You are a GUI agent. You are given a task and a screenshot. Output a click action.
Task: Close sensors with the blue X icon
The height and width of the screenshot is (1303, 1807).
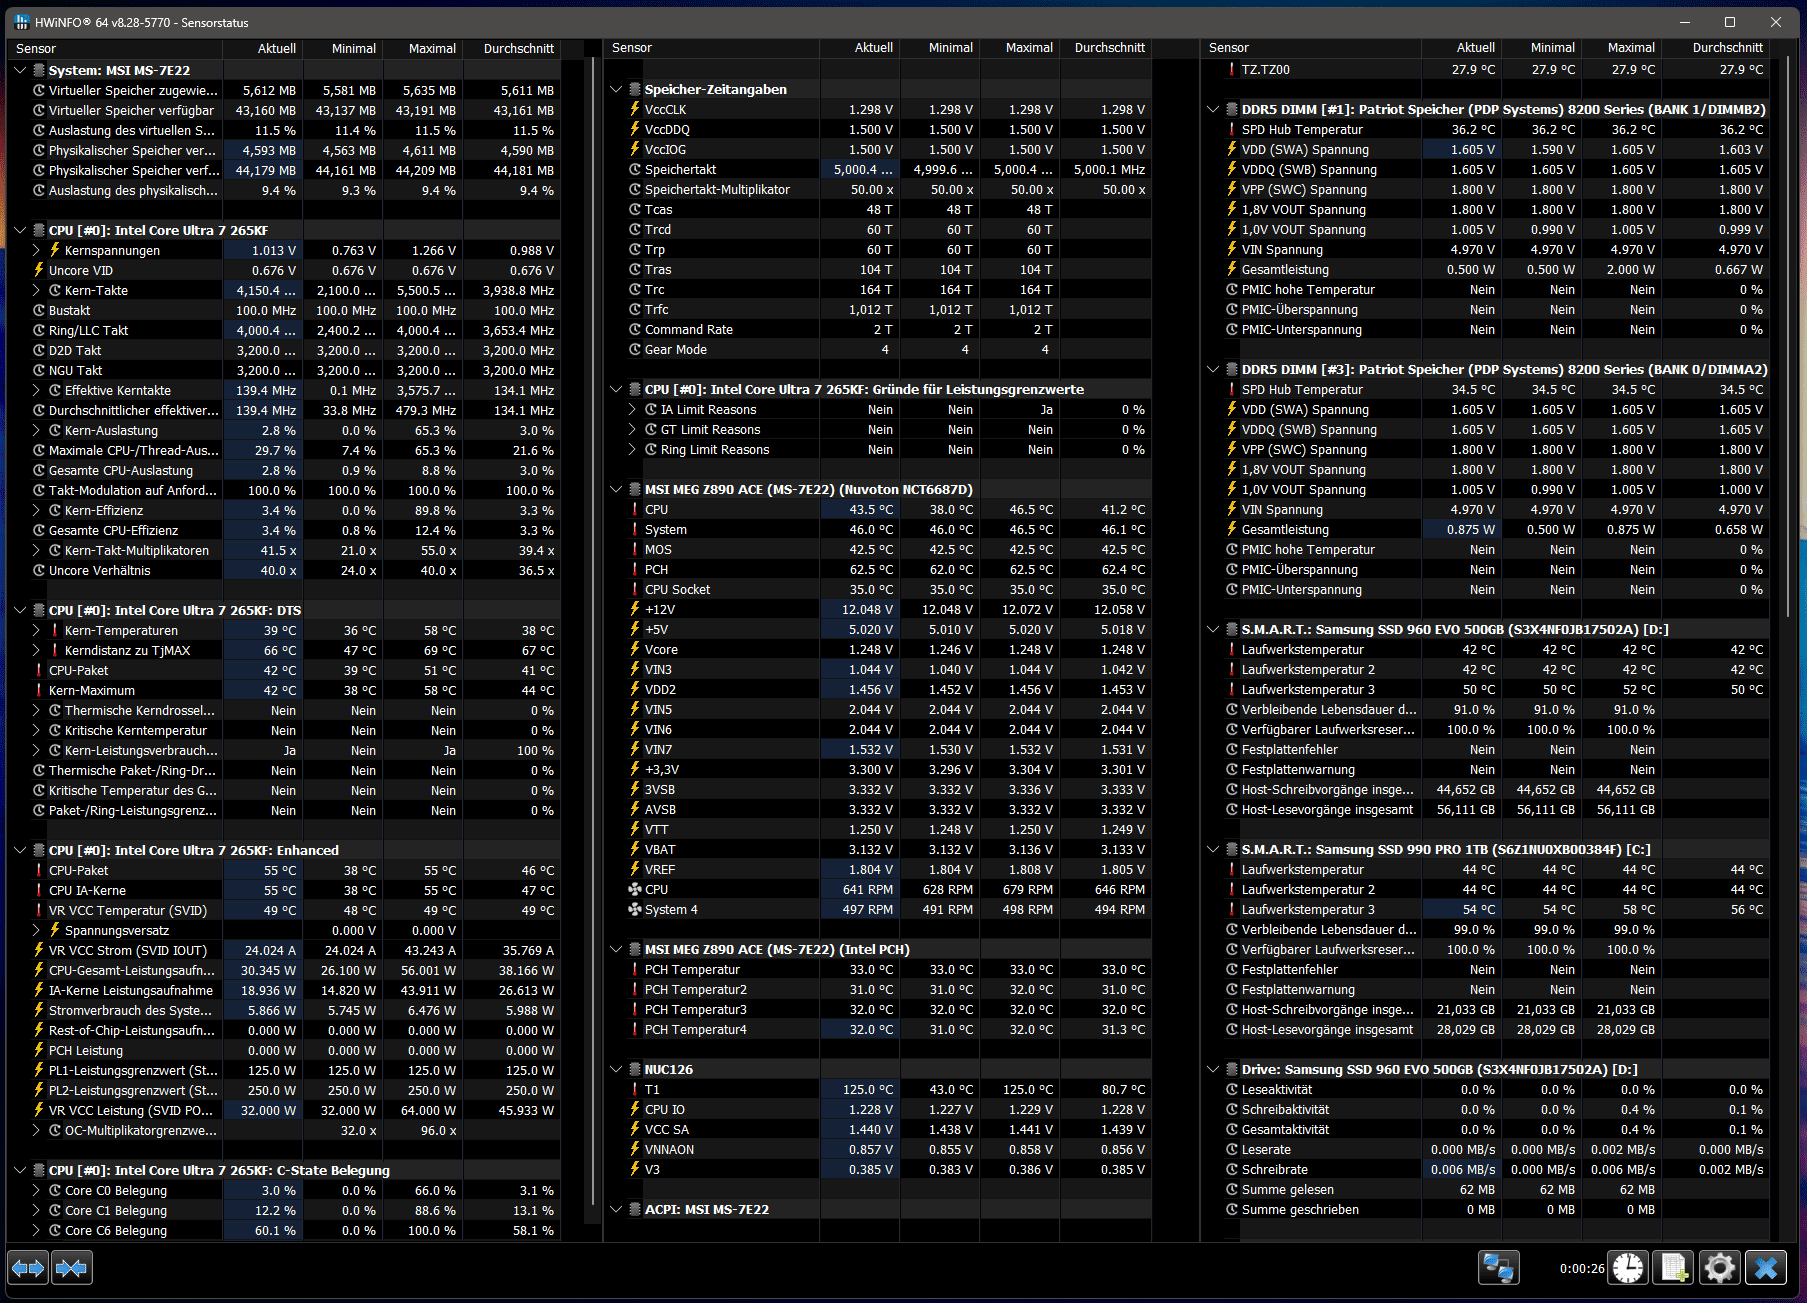point(1766,1268)
